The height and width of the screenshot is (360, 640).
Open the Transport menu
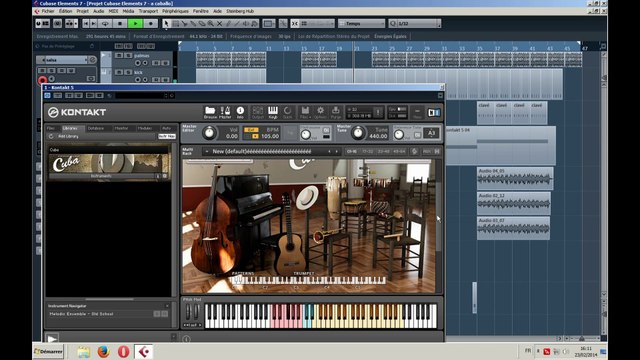148,11
